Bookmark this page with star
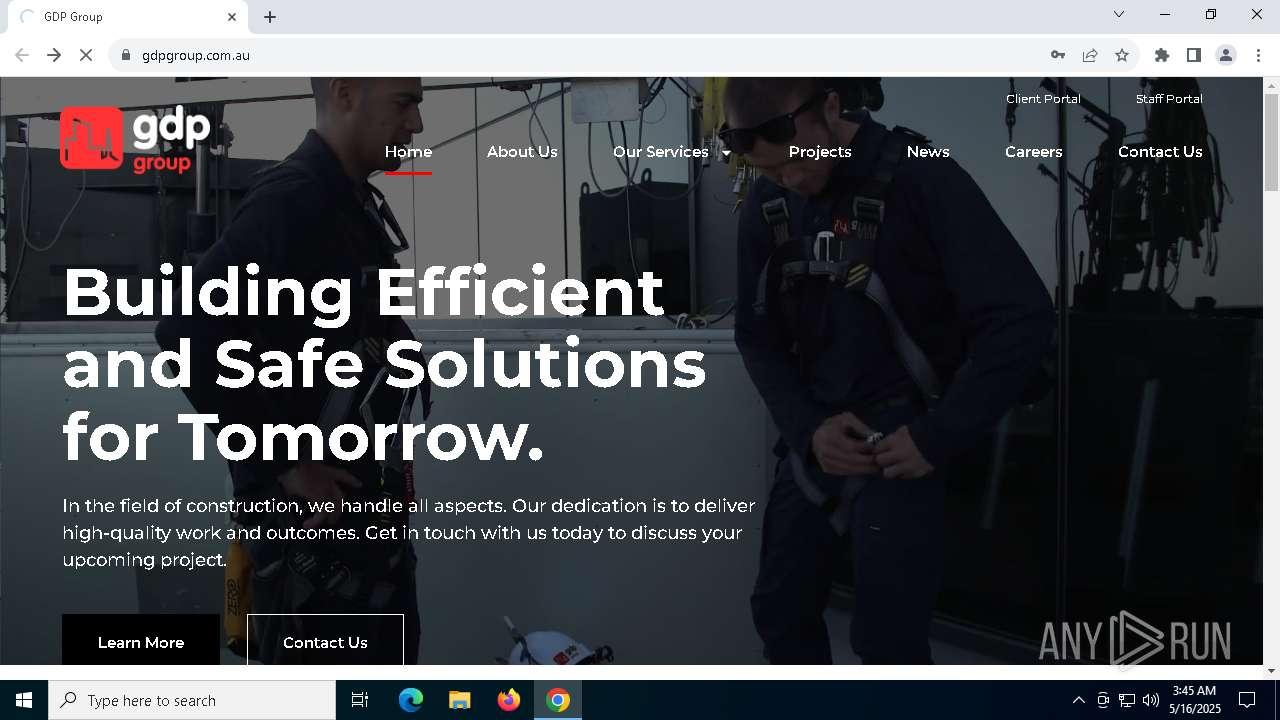The width and height of the screenshot is (1280, 720). (x=1122, y=55)
